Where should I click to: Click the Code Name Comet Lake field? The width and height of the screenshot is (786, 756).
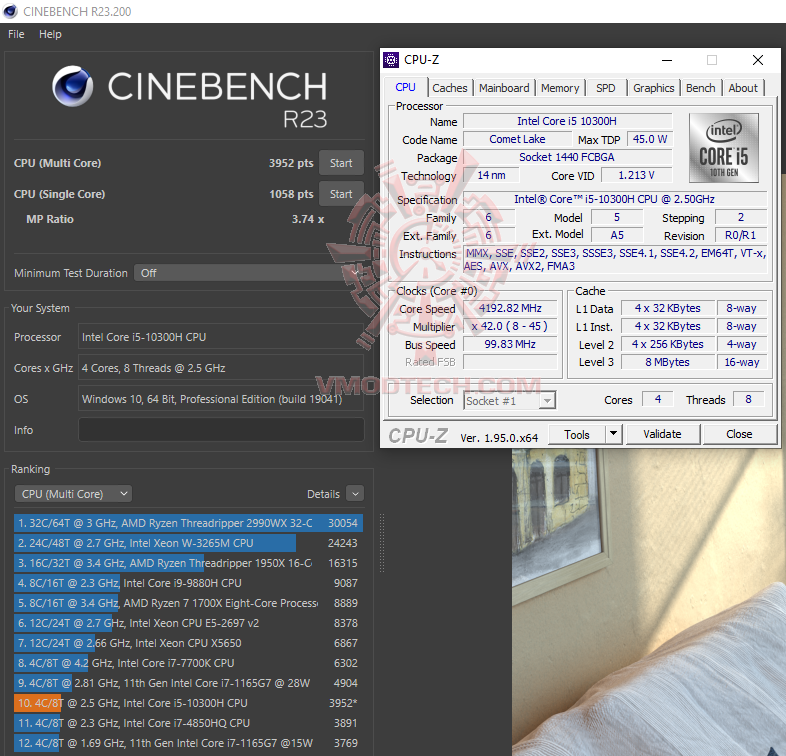[517, 139]
